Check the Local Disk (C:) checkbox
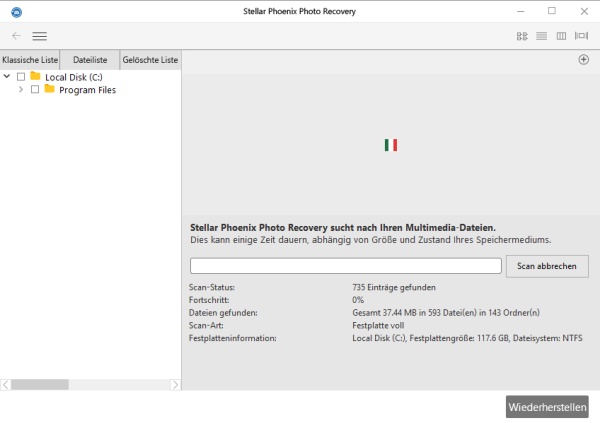 (21, 77)
